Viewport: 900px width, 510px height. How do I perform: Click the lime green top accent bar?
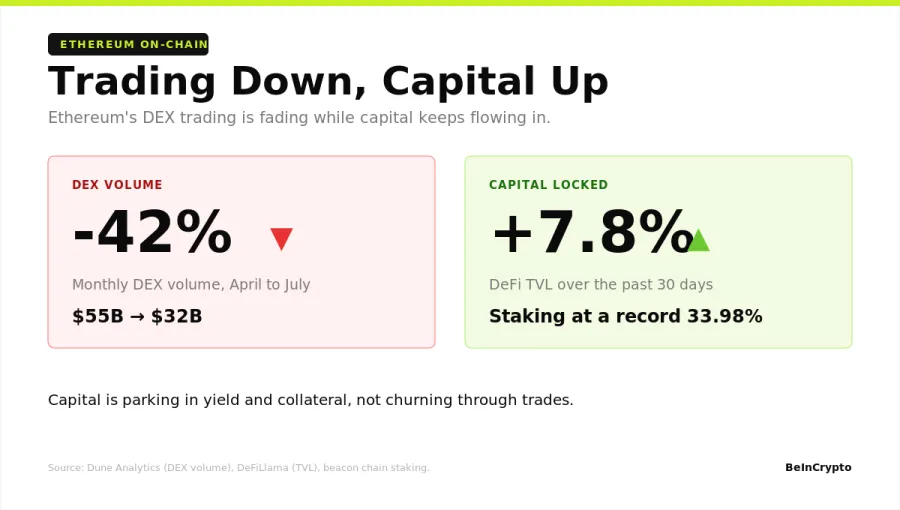[x=450, y=3]
